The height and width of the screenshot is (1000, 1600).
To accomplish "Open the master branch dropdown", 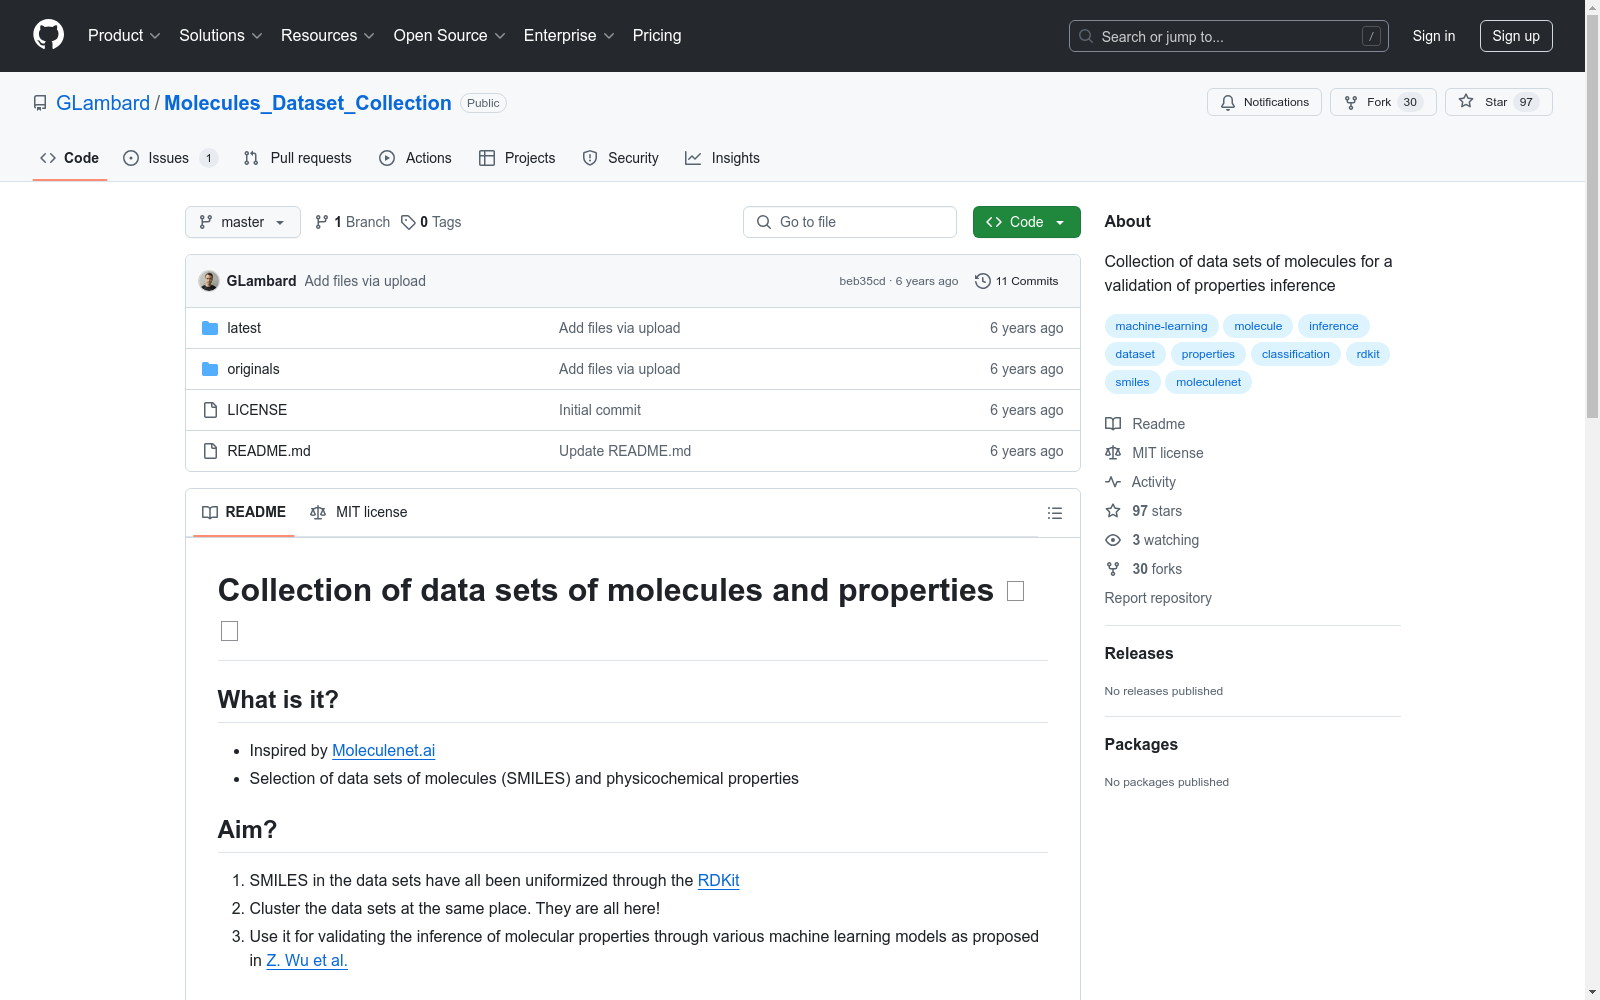I will (243, 222).
